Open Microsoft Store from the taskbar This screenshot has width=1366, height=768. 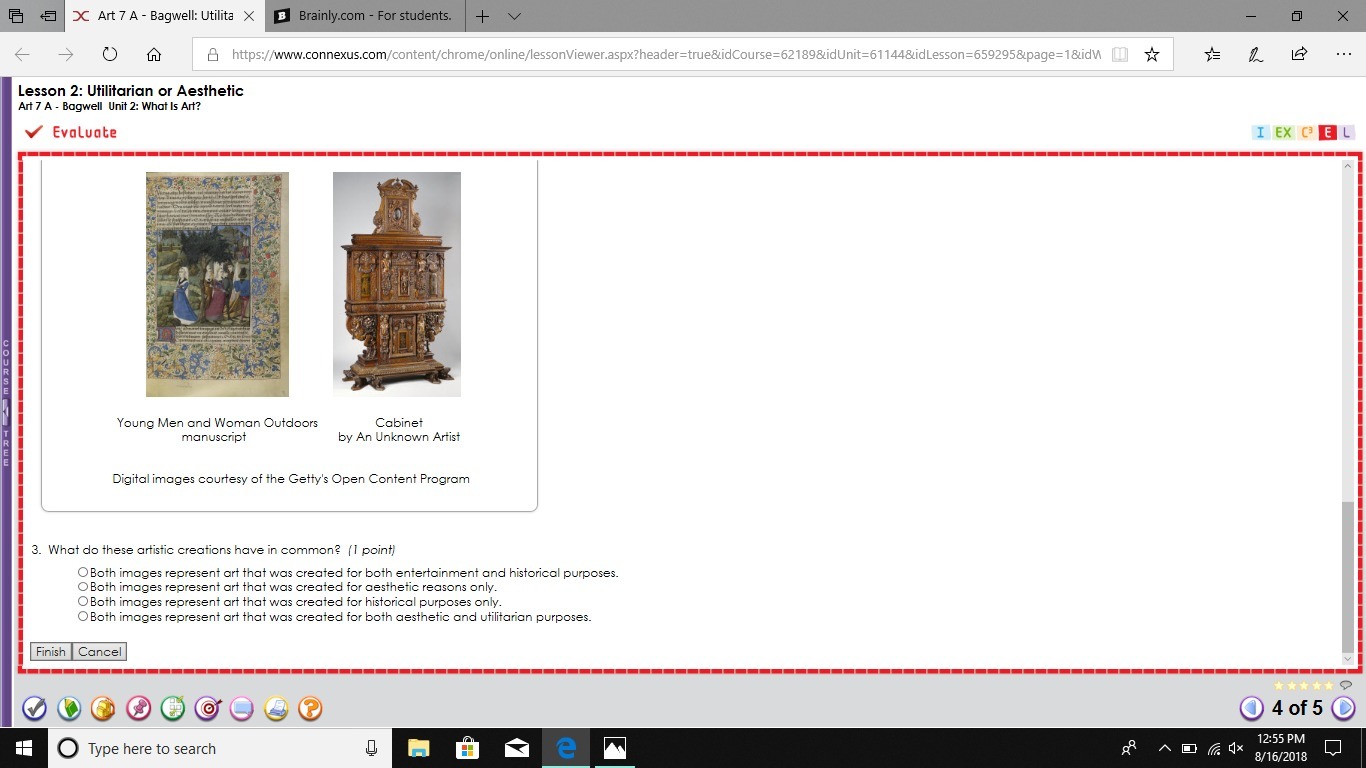coord(467,748)
